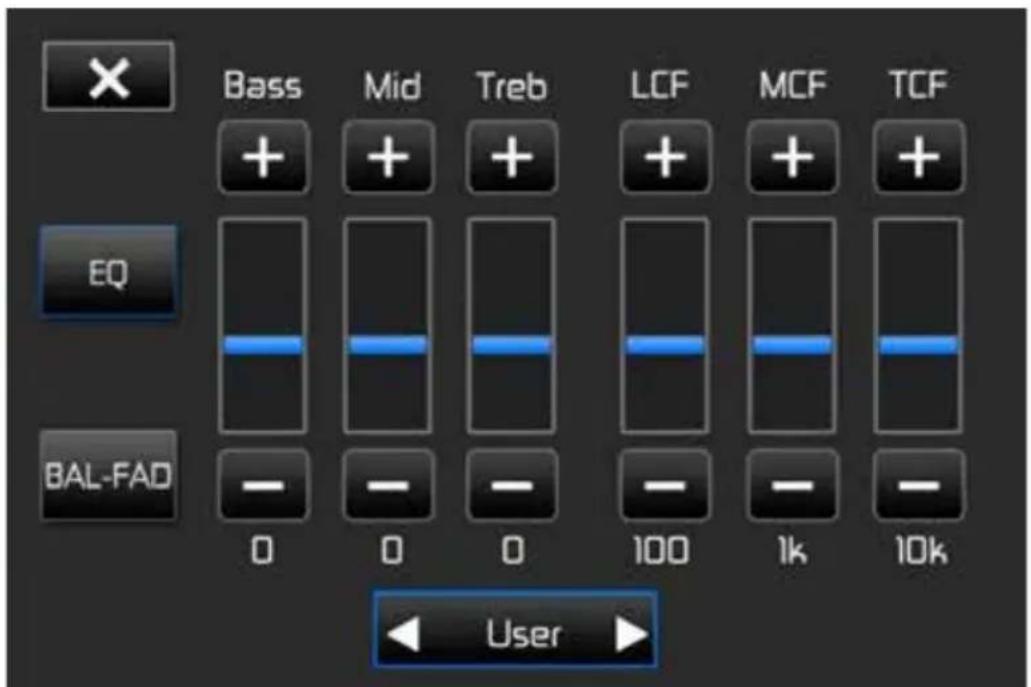
Task: Raise Treb using its plus button
Action: (512, 157)
